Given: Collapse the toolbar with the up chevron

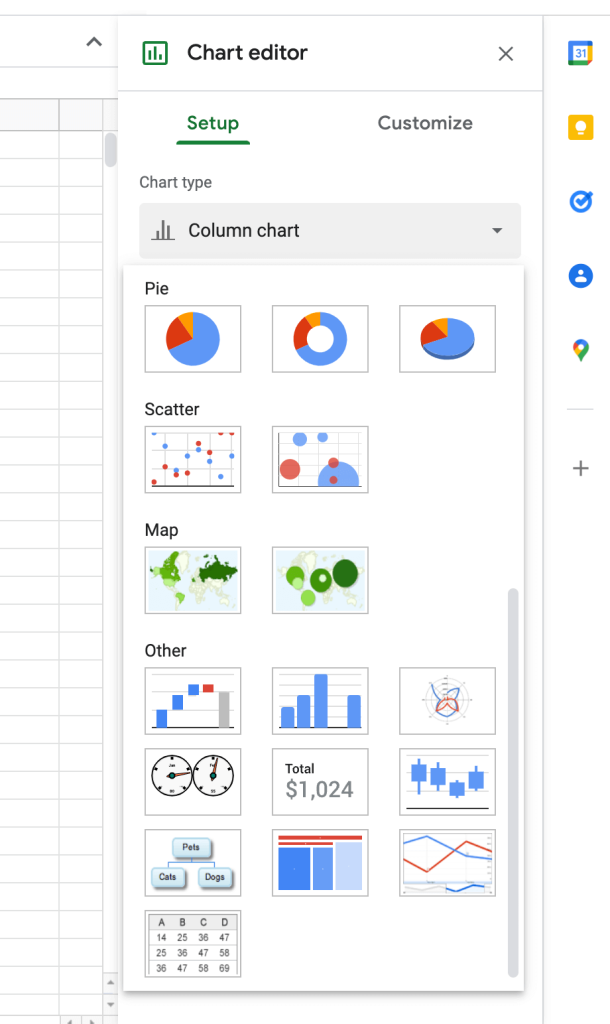Looking at the screenshot, I should [x=94, y=42].
